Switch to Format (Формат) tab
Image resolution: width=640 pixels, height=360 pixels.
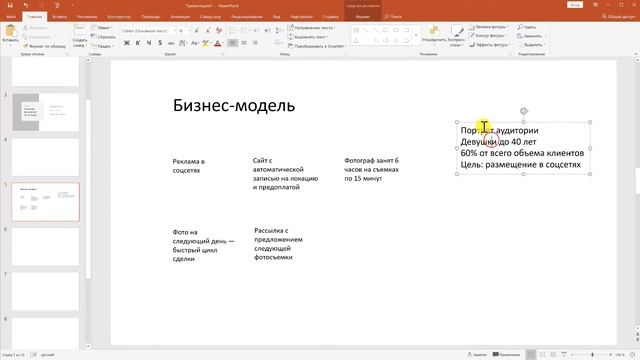[362, 17]
